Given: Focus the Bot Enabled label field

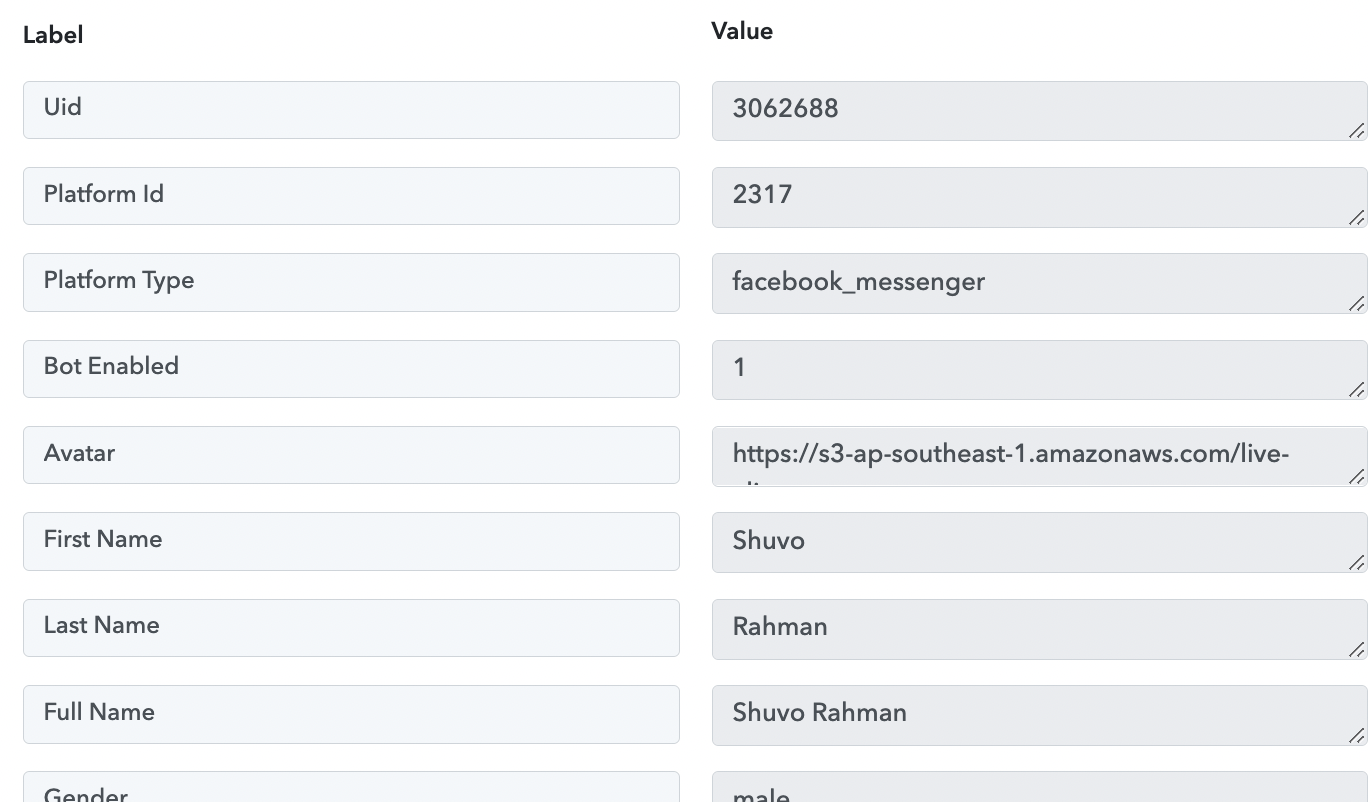Looking at the screenshot, I should tap(351, 368).
